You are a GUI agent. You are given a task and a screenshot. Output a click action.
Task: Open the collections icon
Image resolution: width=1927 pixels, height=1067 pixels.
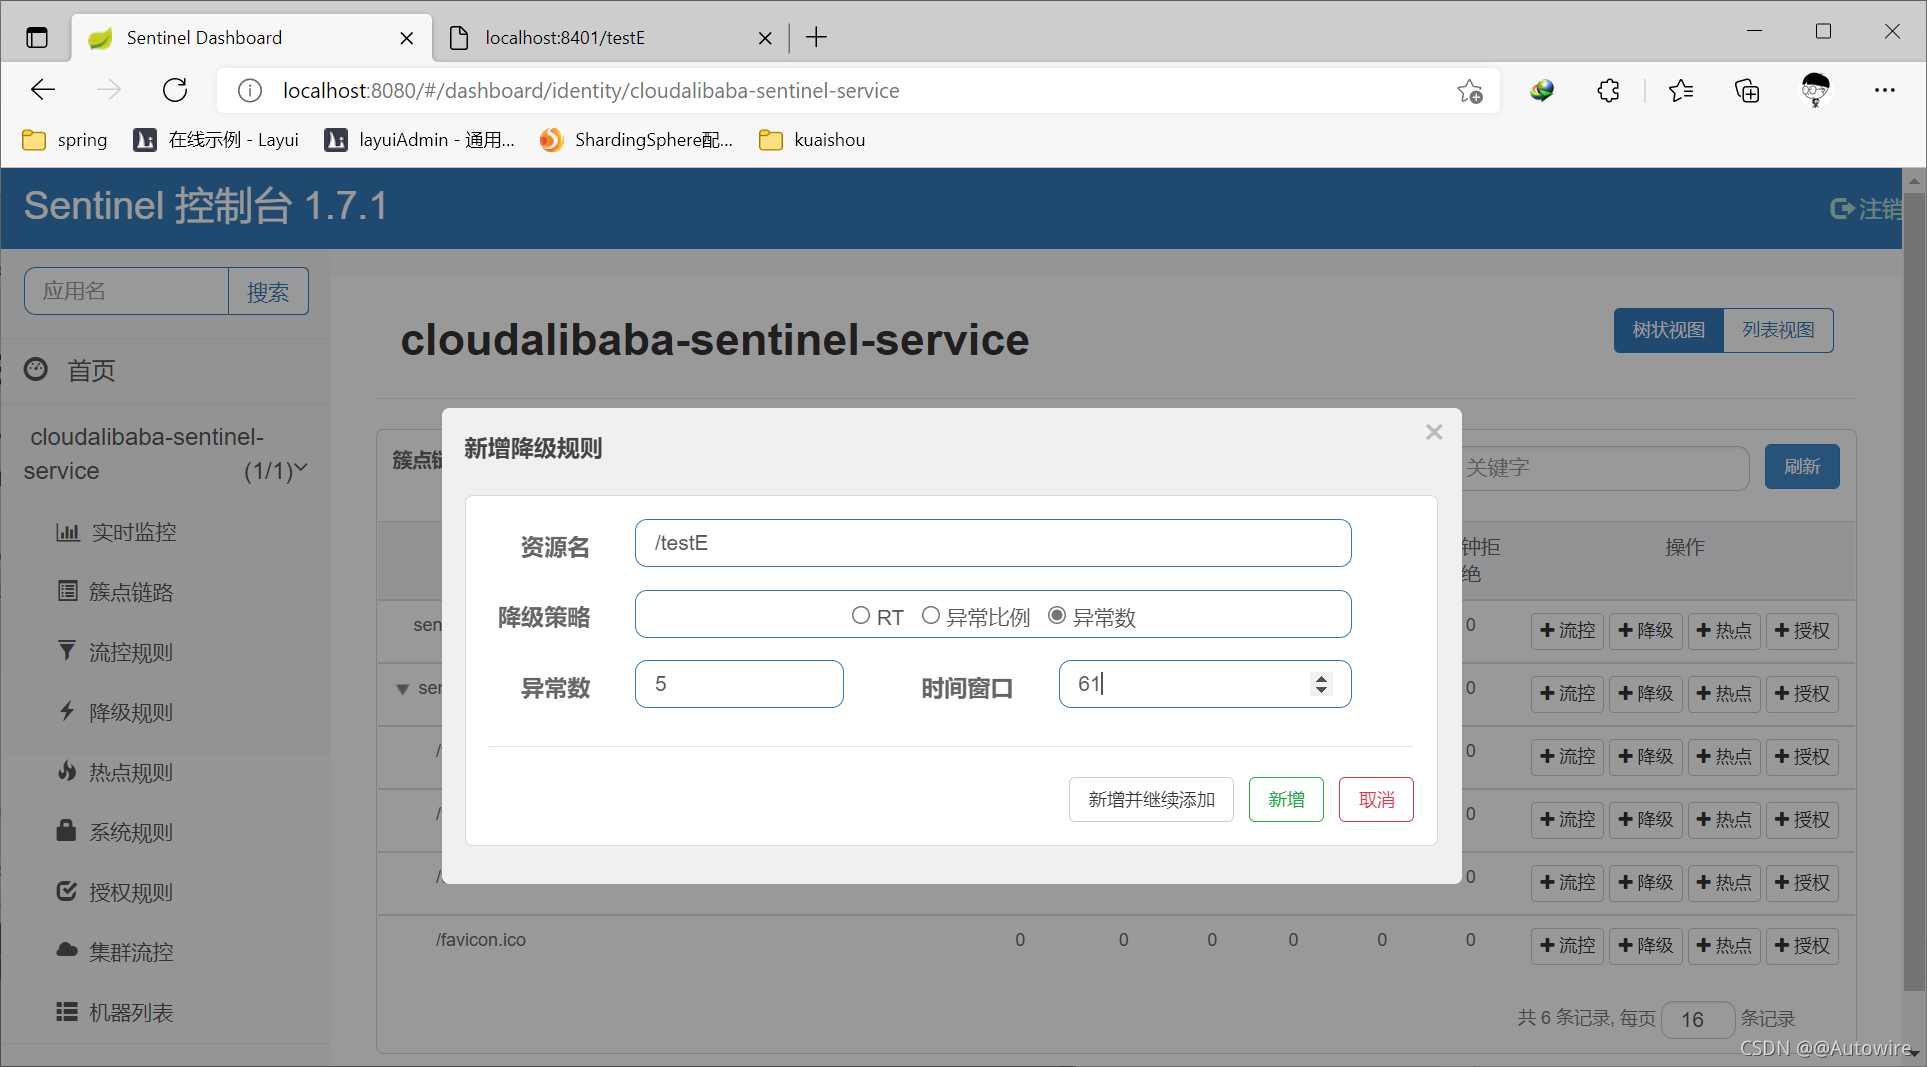pyautogui.click(x=1747, y=91)
